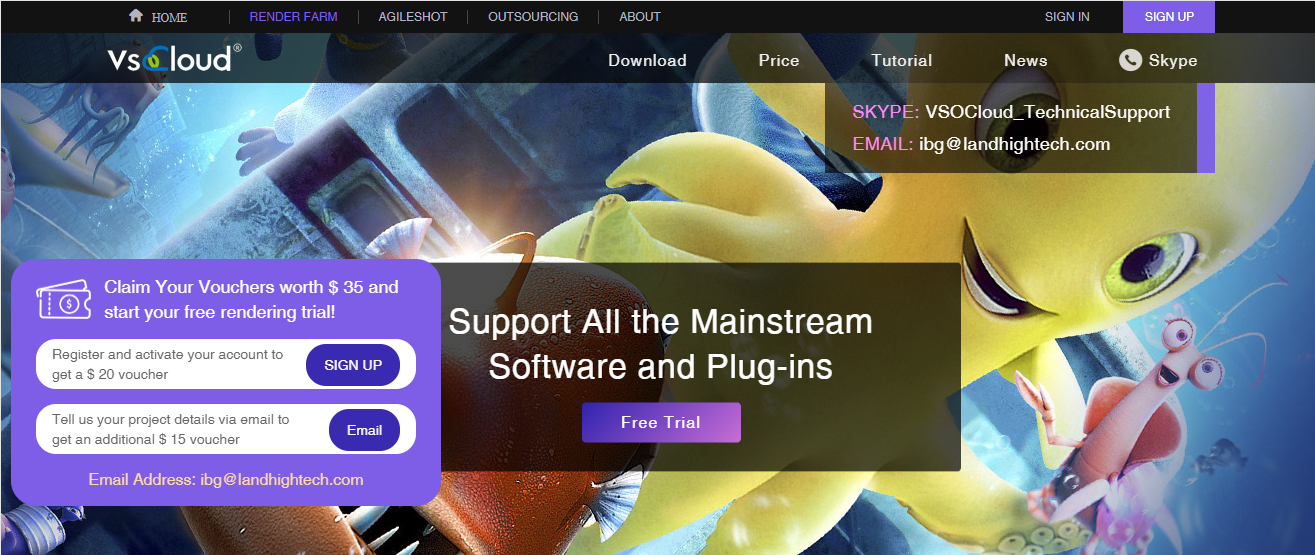Open the OUTSOURCING menu item
This screenshot has width=1315, height=555.
[x=533, y=17]
